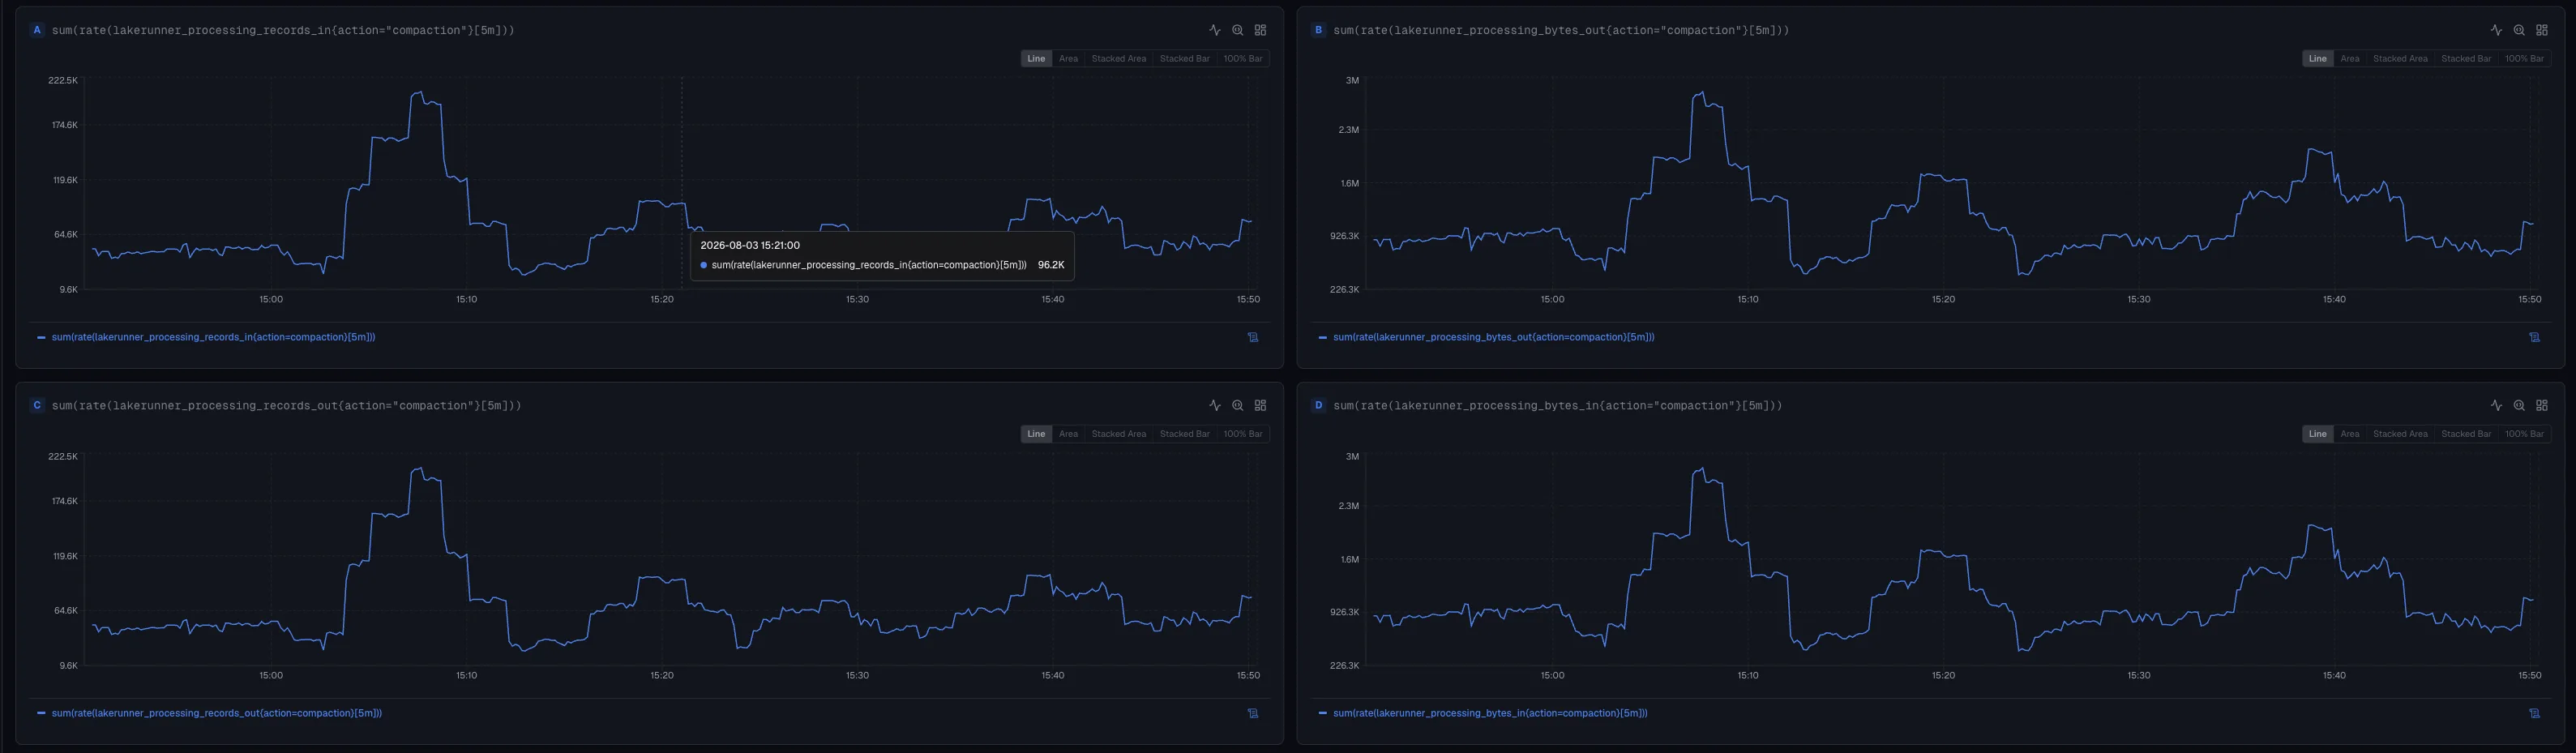Viewport: 2576px width, 753px height.
Task: Click the activity line icon in panel C
Action: click(1214, 405)
